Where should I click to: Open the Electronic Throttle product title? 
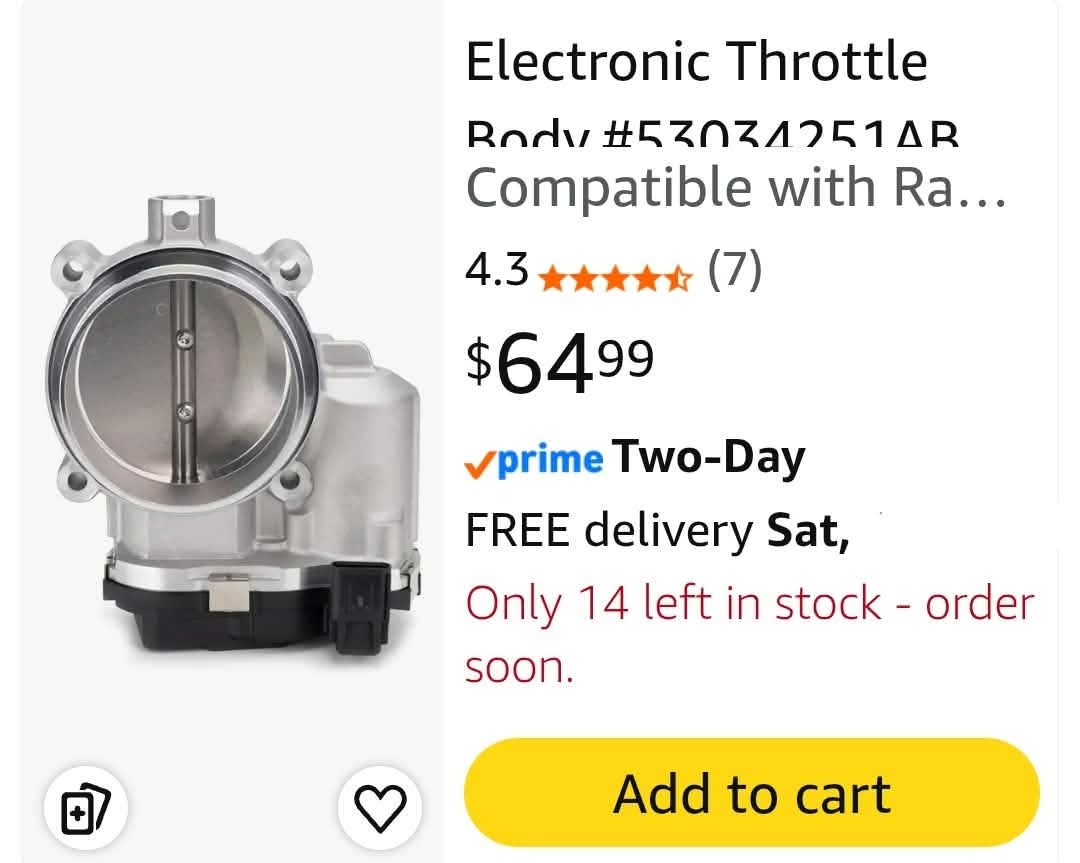pos(696,61)
